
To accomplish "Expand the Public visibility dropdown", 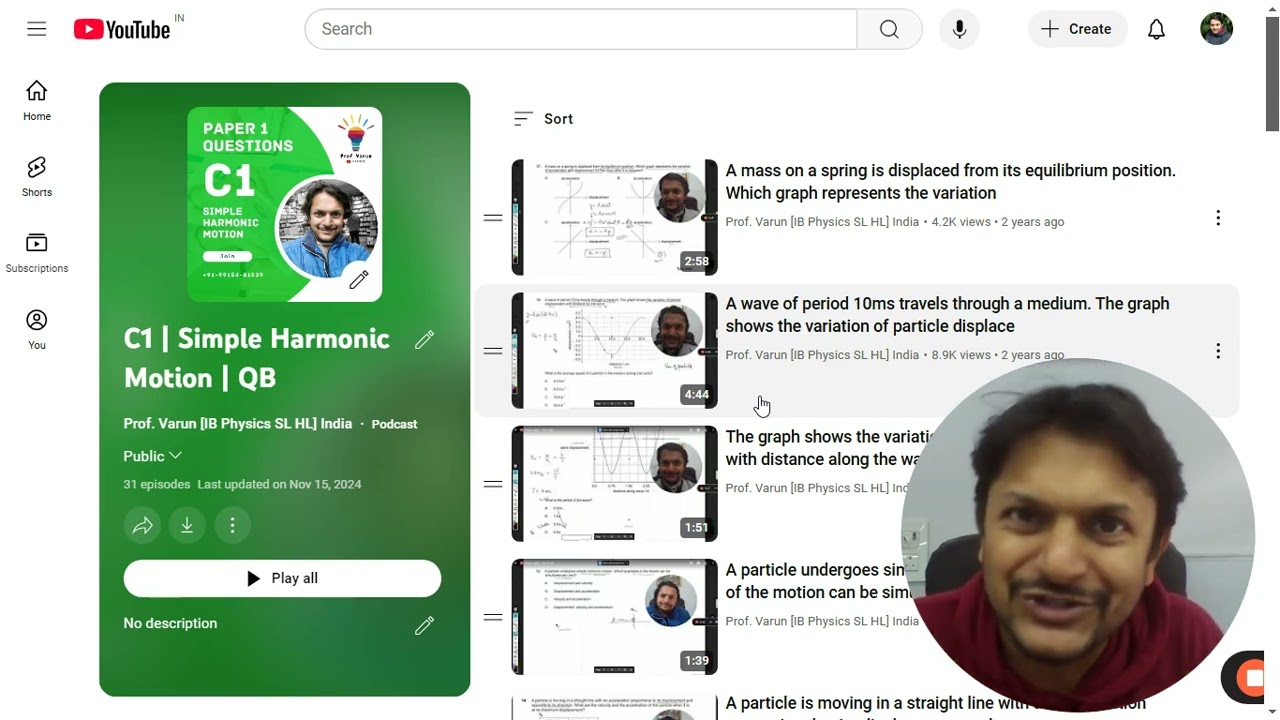I will [x=153, y=456].
